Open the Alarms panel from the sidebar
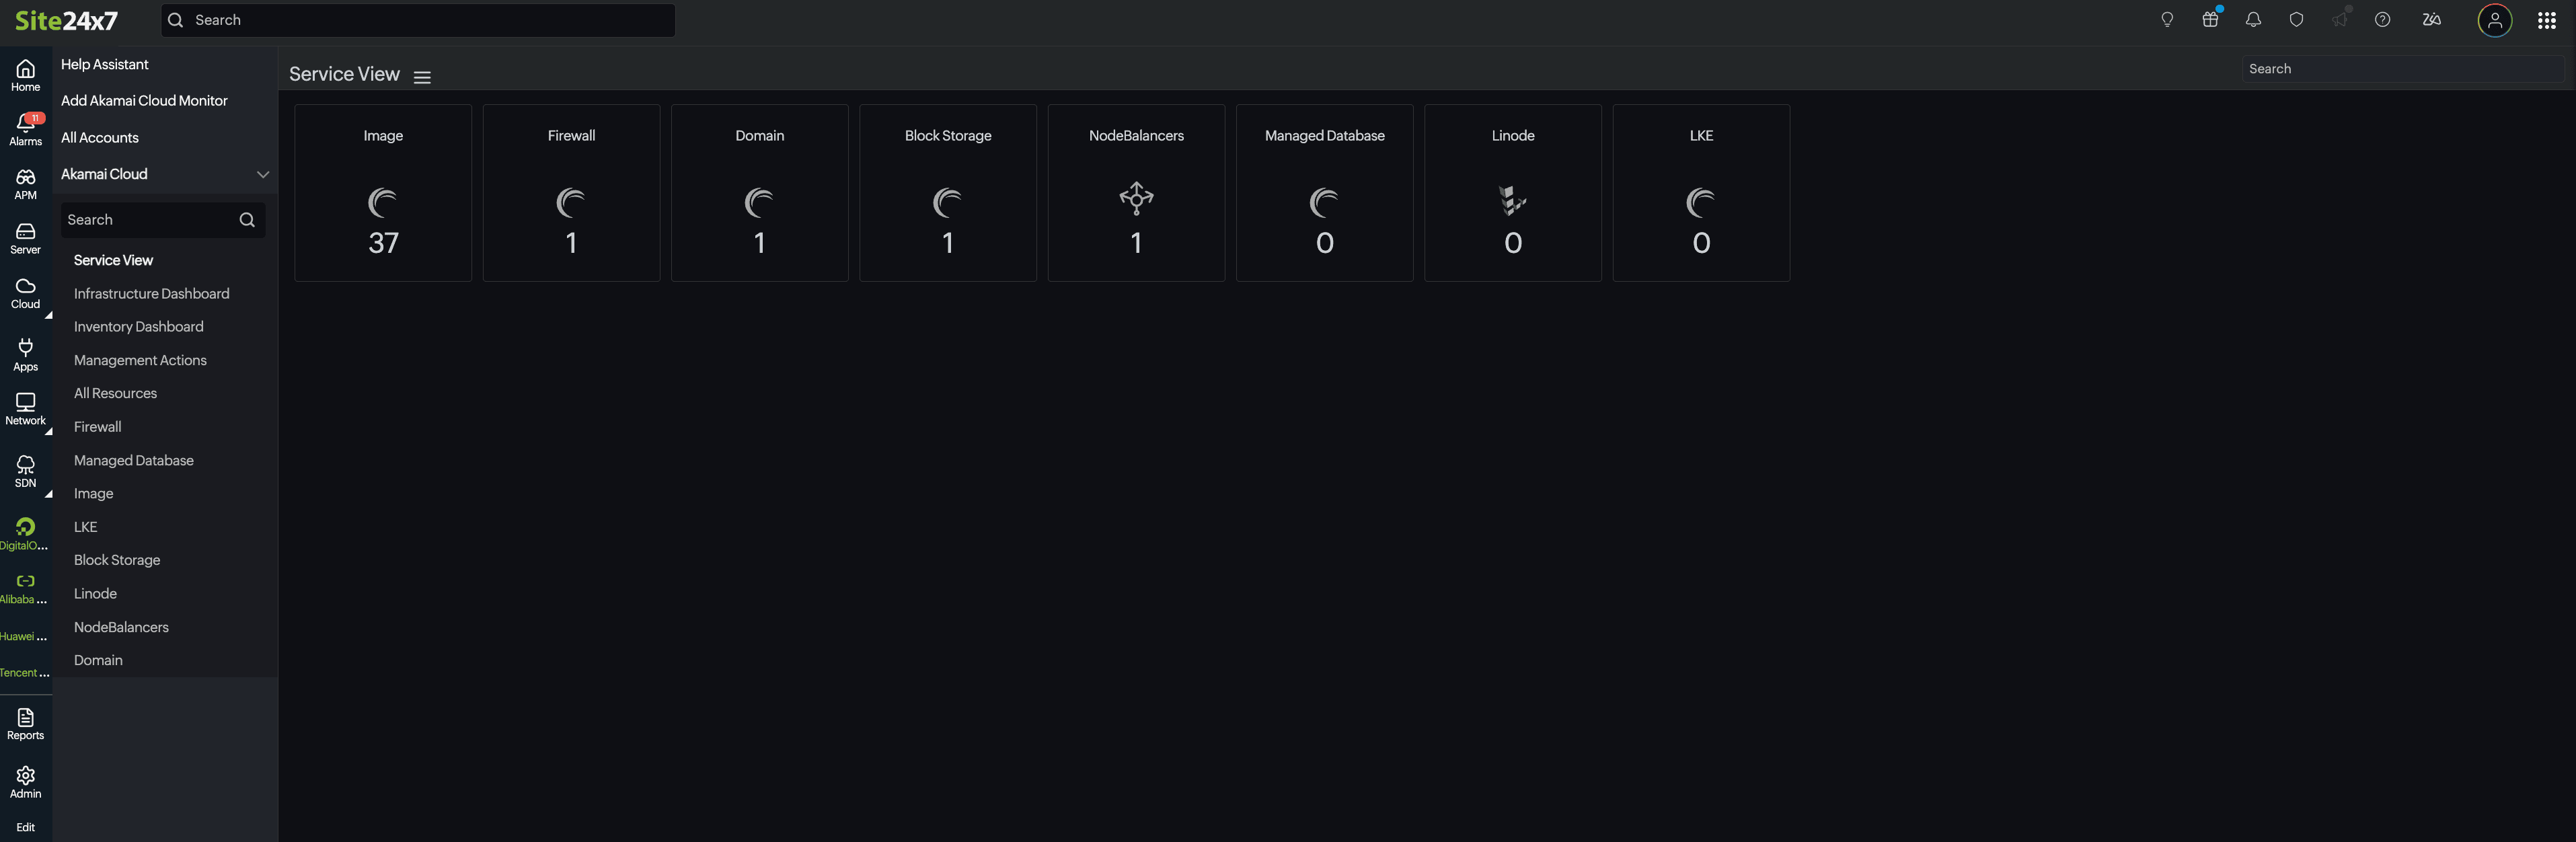The height and width of the screenshot is (842, 2576). [x=25, y=128]
